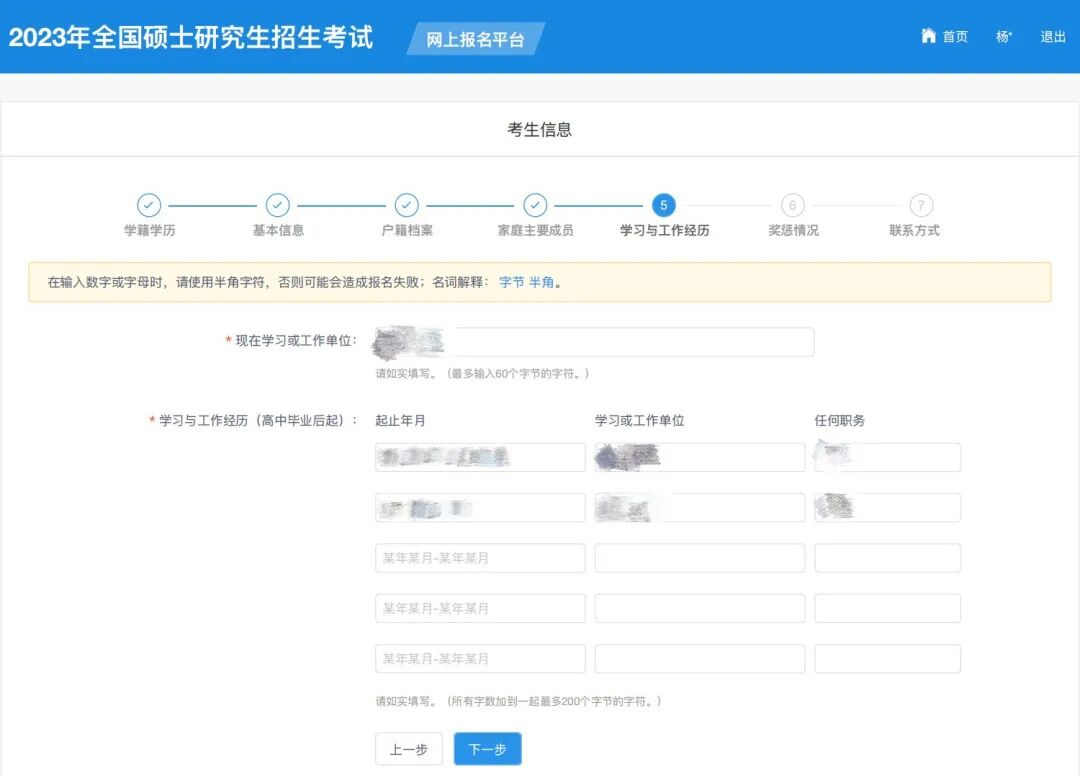Click the 基本信息 step label

pyautogui.click(x=278, y=230)
